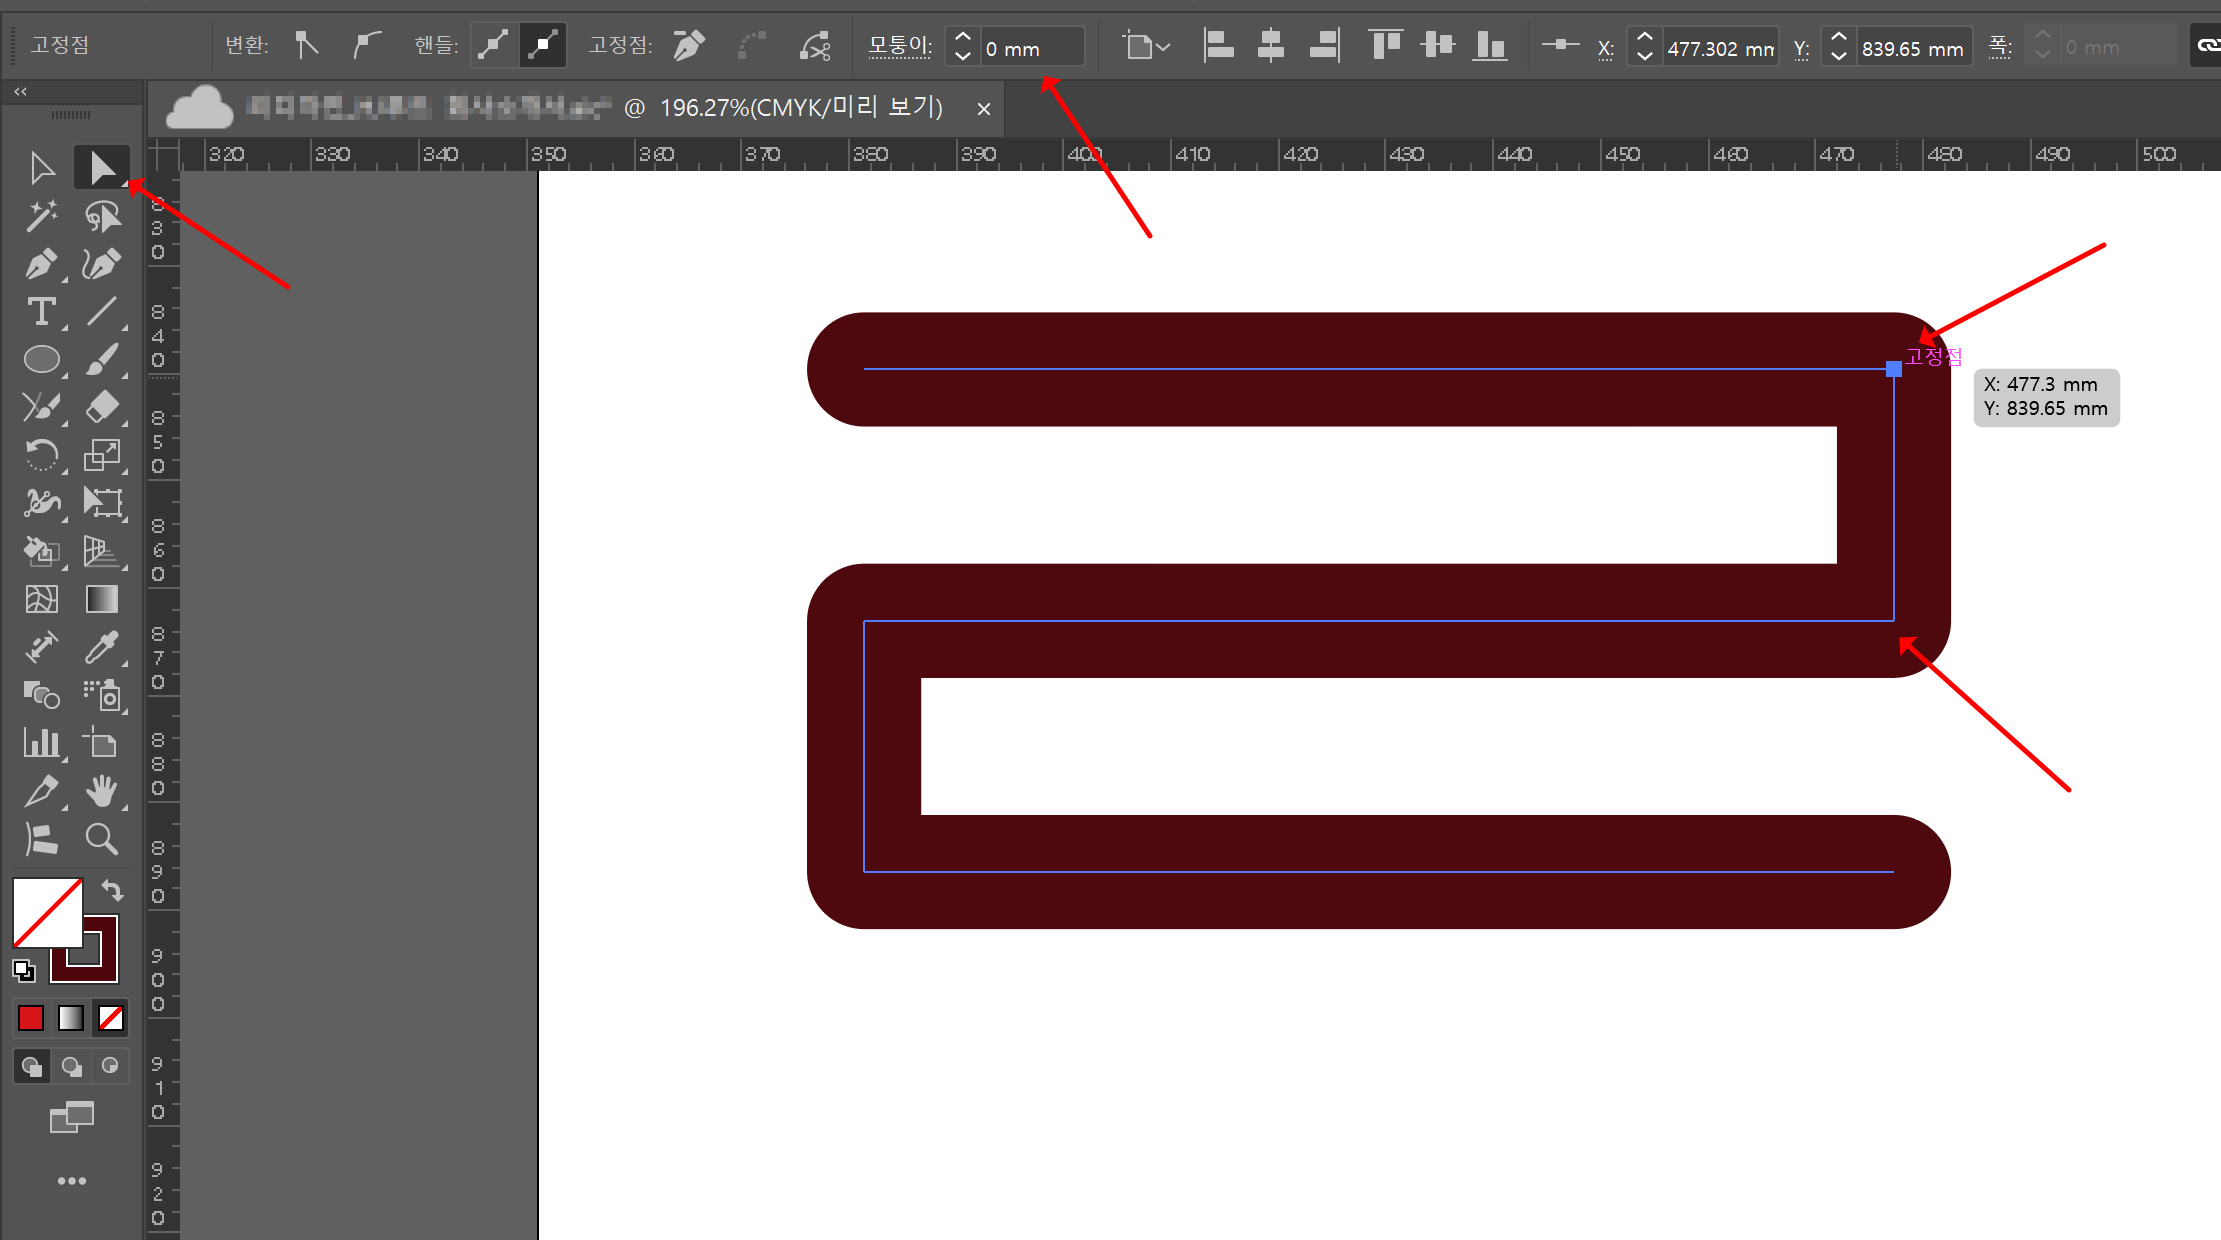
Task: Select the Eraser tool
Action: point(102,407)
